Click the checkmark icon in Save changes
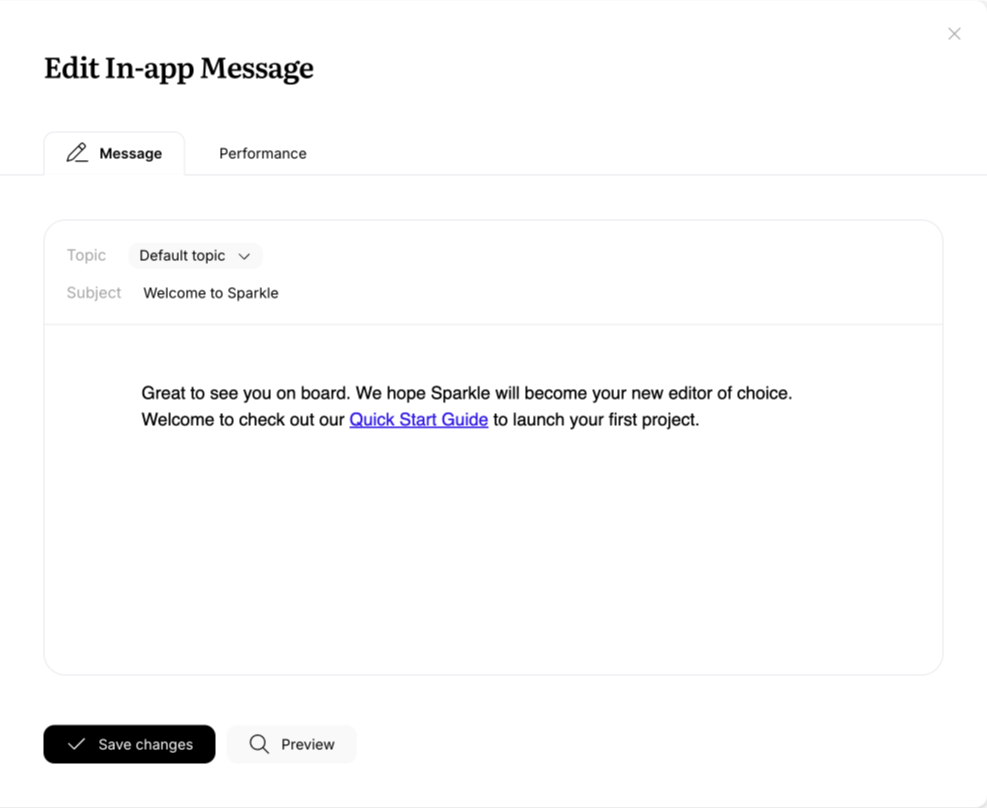The image size is (987, 808). [76, 744]
